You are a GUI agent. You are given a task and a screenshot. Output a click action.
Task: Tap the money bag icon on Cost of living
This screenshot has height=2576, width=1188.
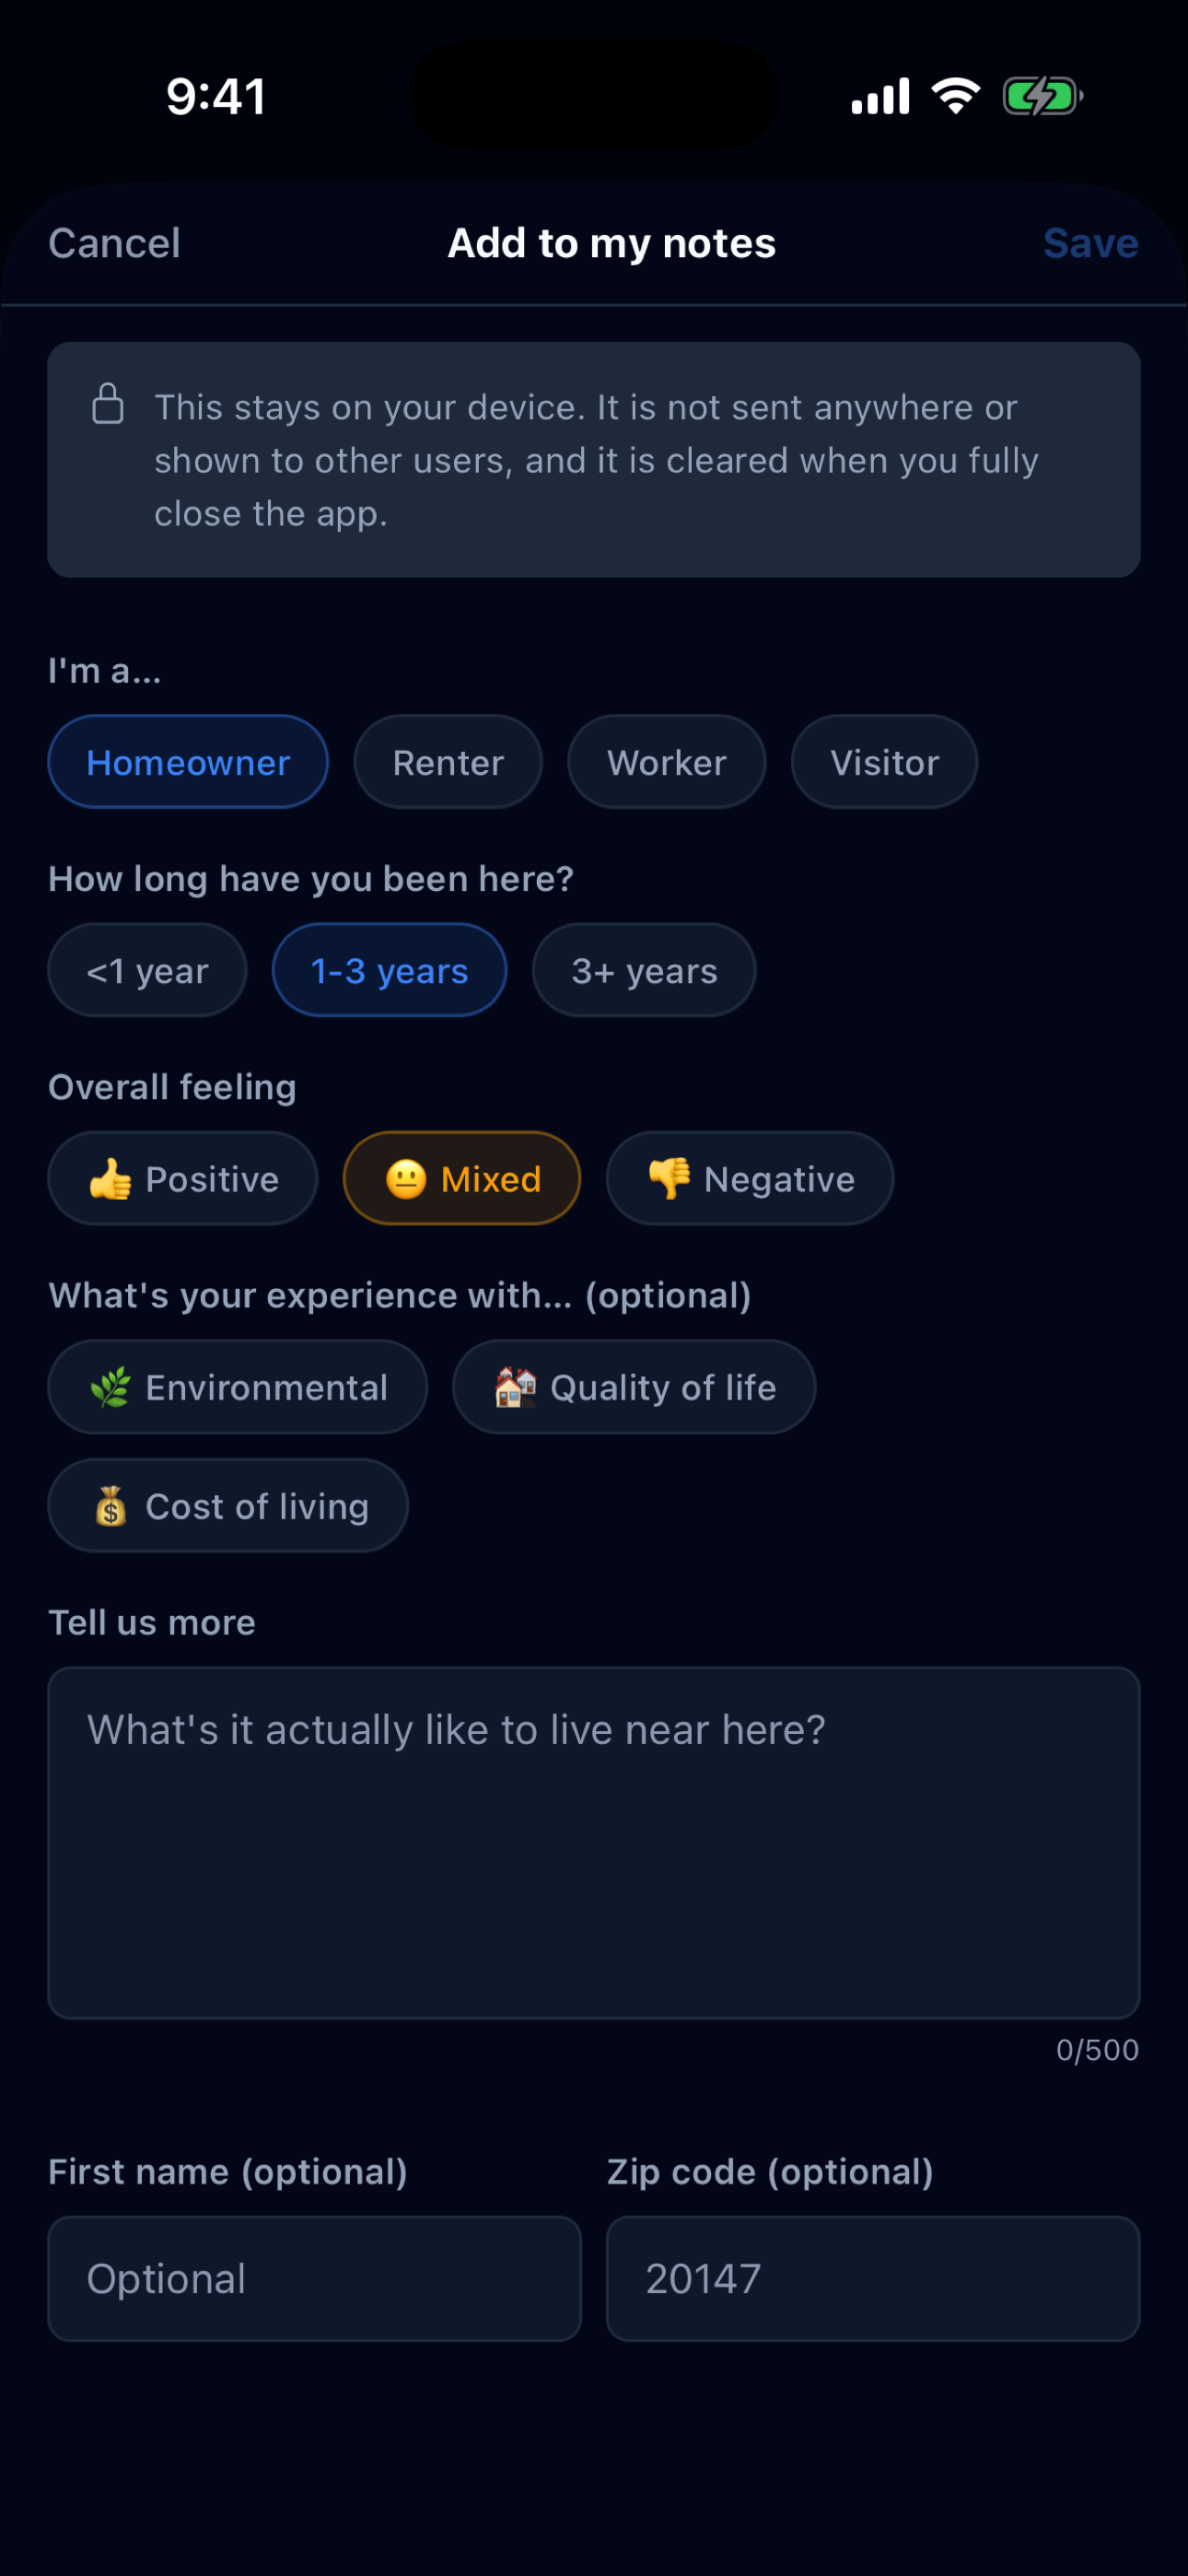(x=110, y=1506)
